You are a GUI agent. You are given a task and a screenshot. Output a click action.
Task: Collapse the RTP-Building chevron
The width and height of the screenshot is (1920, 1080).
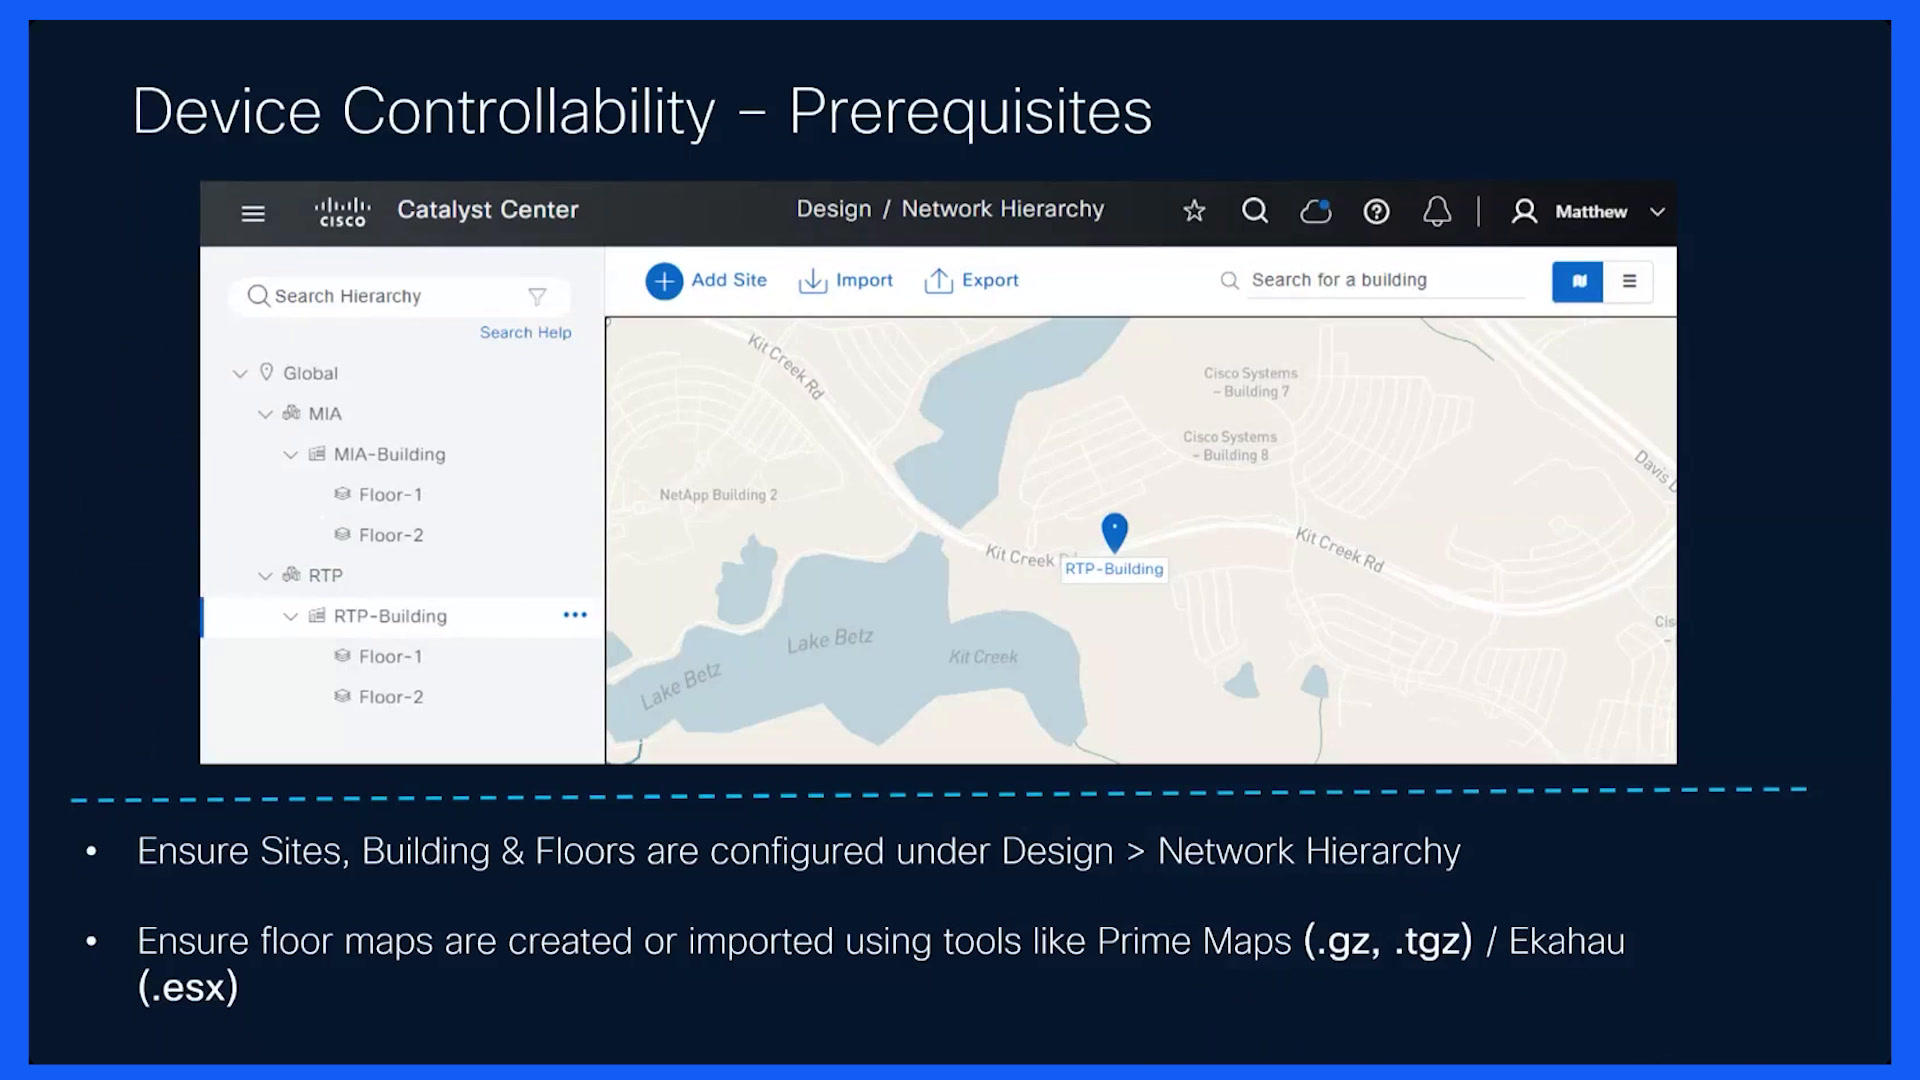[x=290, y=616]
